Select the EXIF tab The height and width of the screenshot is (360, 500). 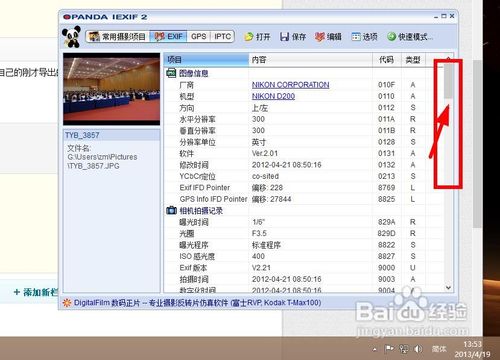pos(169,36)
